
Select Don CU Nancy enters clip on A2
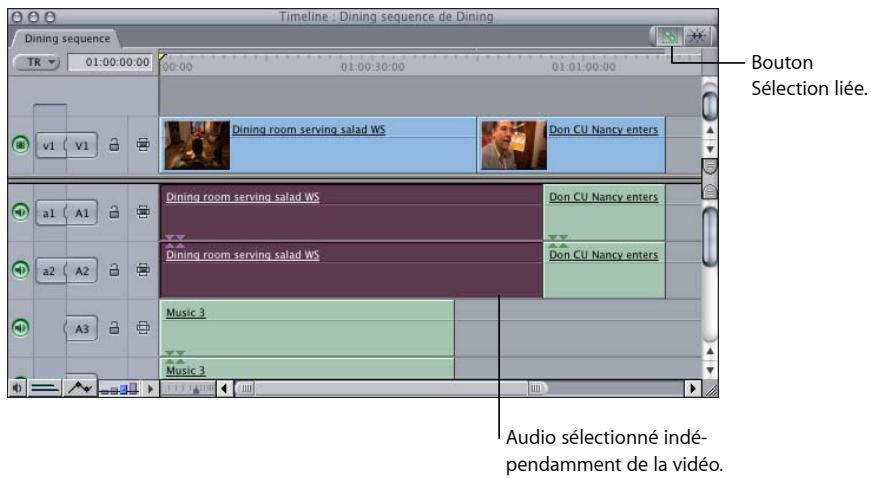(x=604, y=270)
